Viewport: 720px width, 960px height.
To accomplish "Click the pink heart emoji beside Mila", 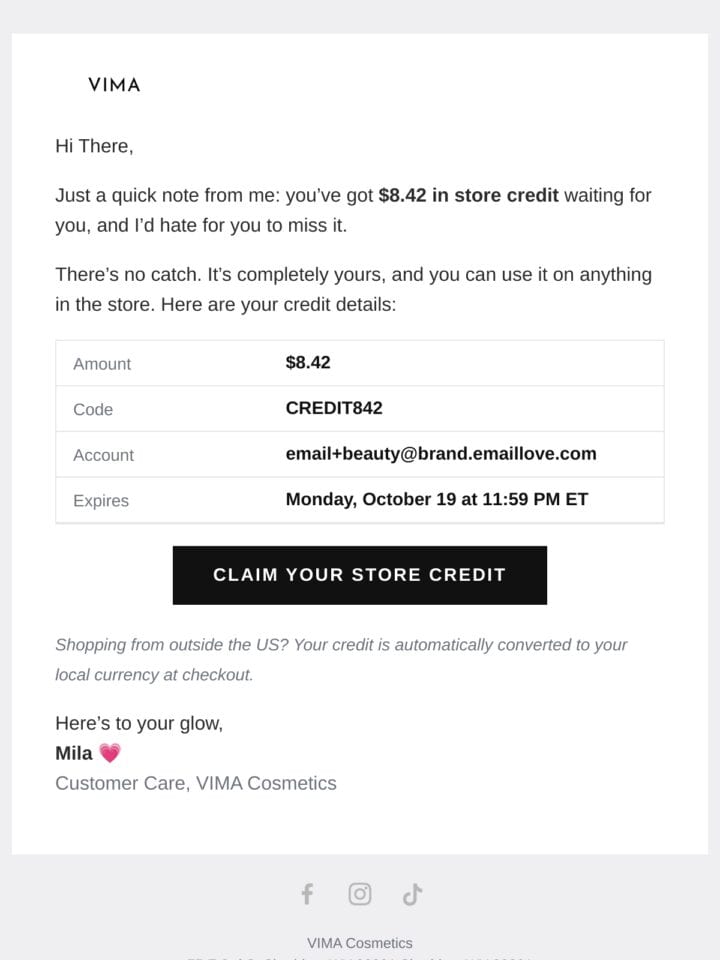I will click(110, 753).
